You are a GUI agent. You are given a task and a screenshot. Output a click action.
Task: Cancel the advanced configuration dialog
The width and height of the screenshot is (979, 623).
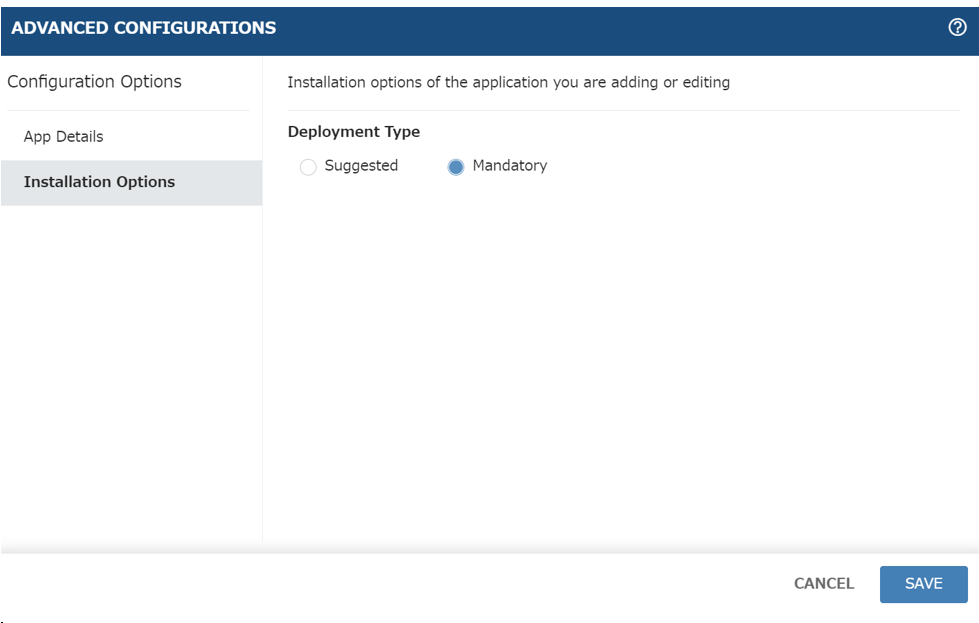pyautogui.click(x=824, y=584)
